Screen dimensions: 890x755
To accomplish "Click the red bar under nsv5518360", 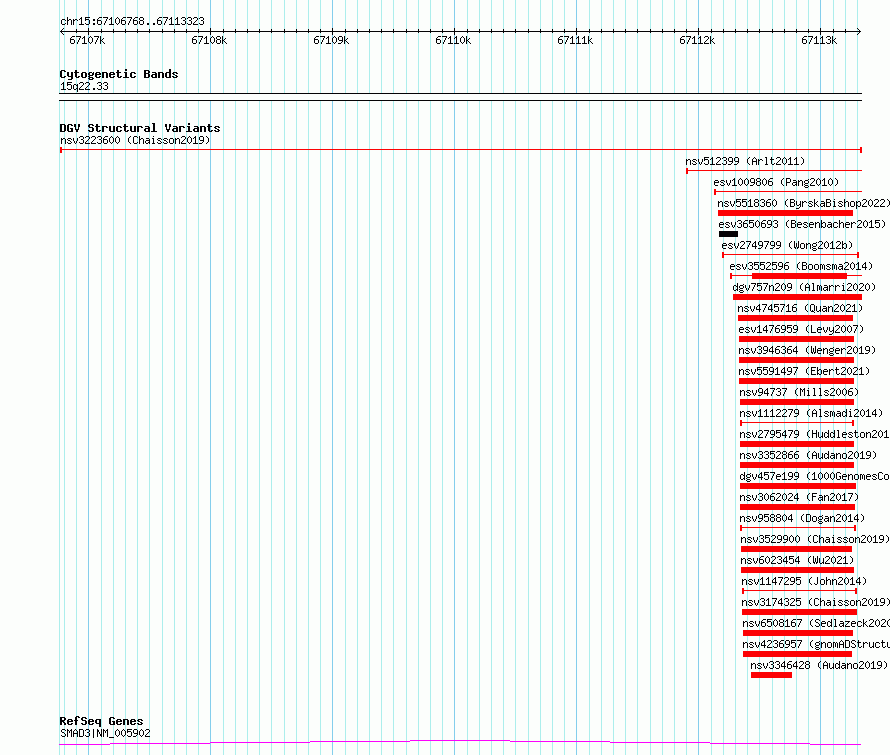I will tap(786, 213).
